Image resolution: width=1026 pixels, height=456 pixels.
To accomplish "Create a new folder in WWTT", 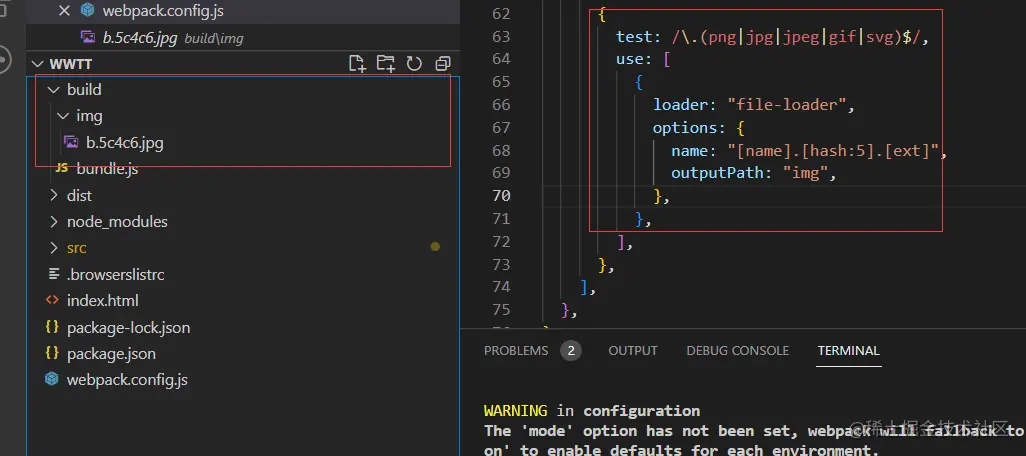I will click(x=385, y=63).
